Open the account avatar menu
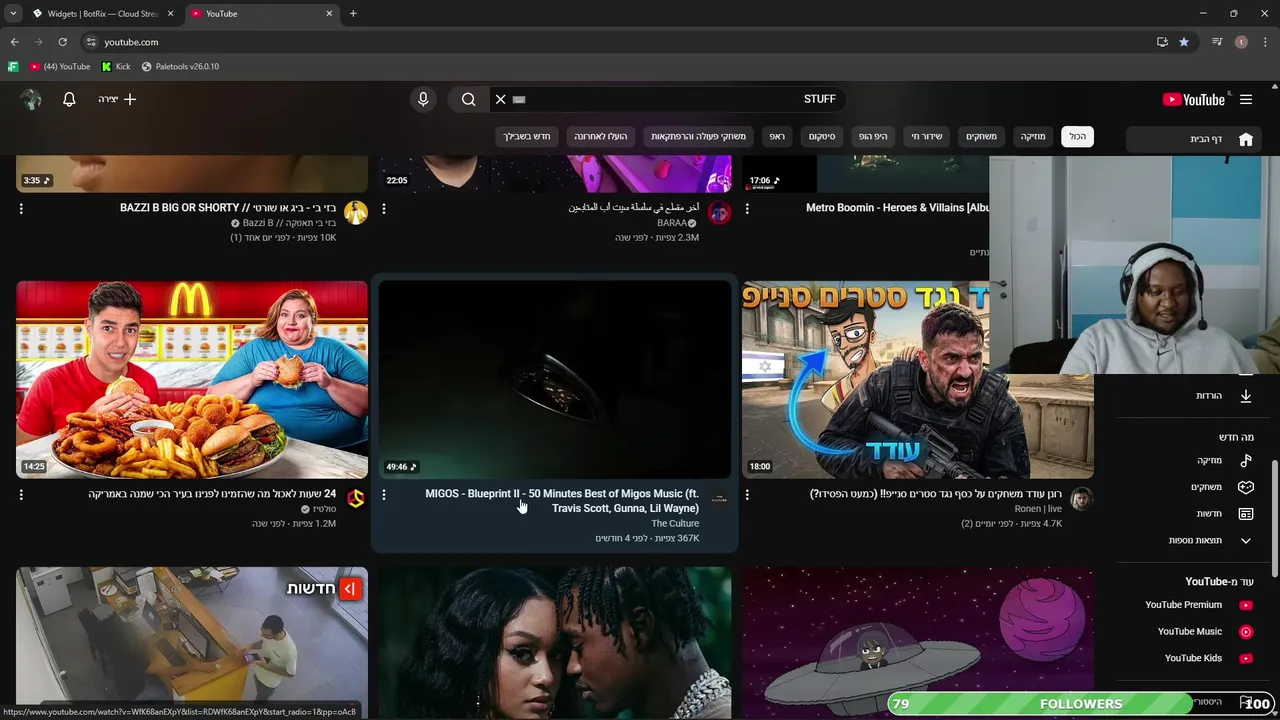The width and height of the screenshot is (1280, 720). (31, 99)
